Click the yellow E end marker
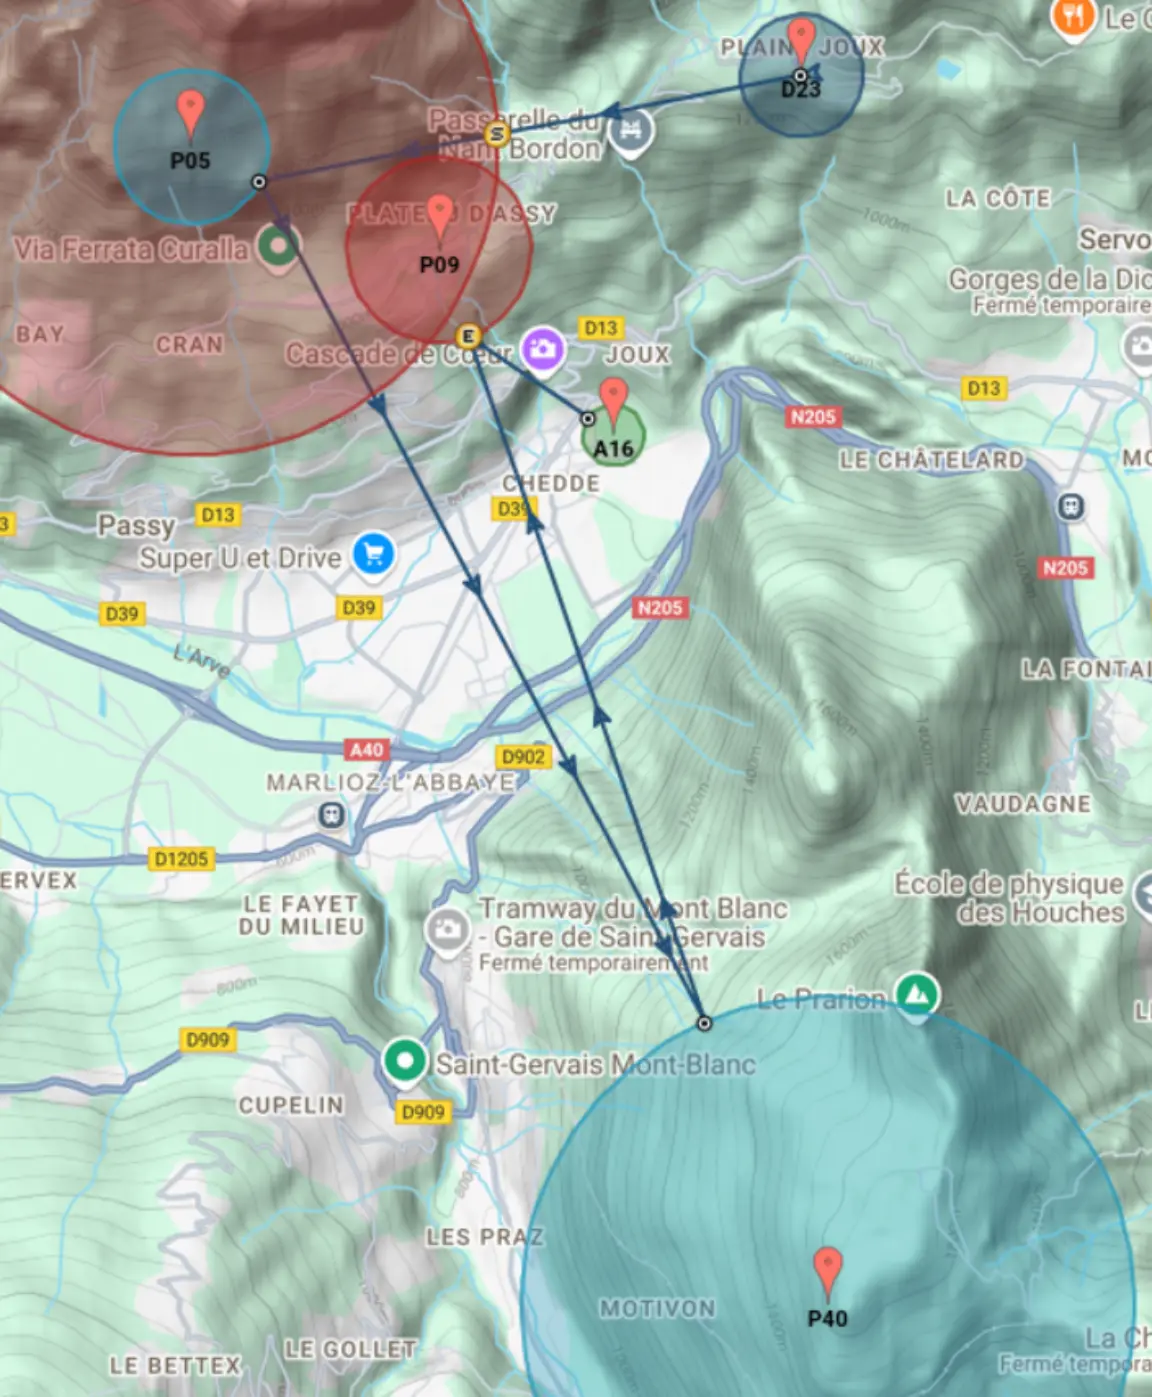 468,335
